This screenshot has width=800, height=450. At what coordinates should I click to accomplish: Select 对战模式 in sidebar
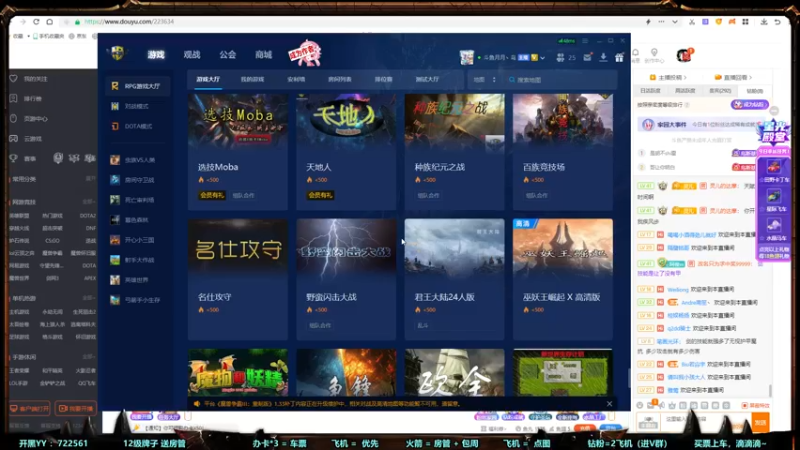pyautogui.click(x=138, y=106)
